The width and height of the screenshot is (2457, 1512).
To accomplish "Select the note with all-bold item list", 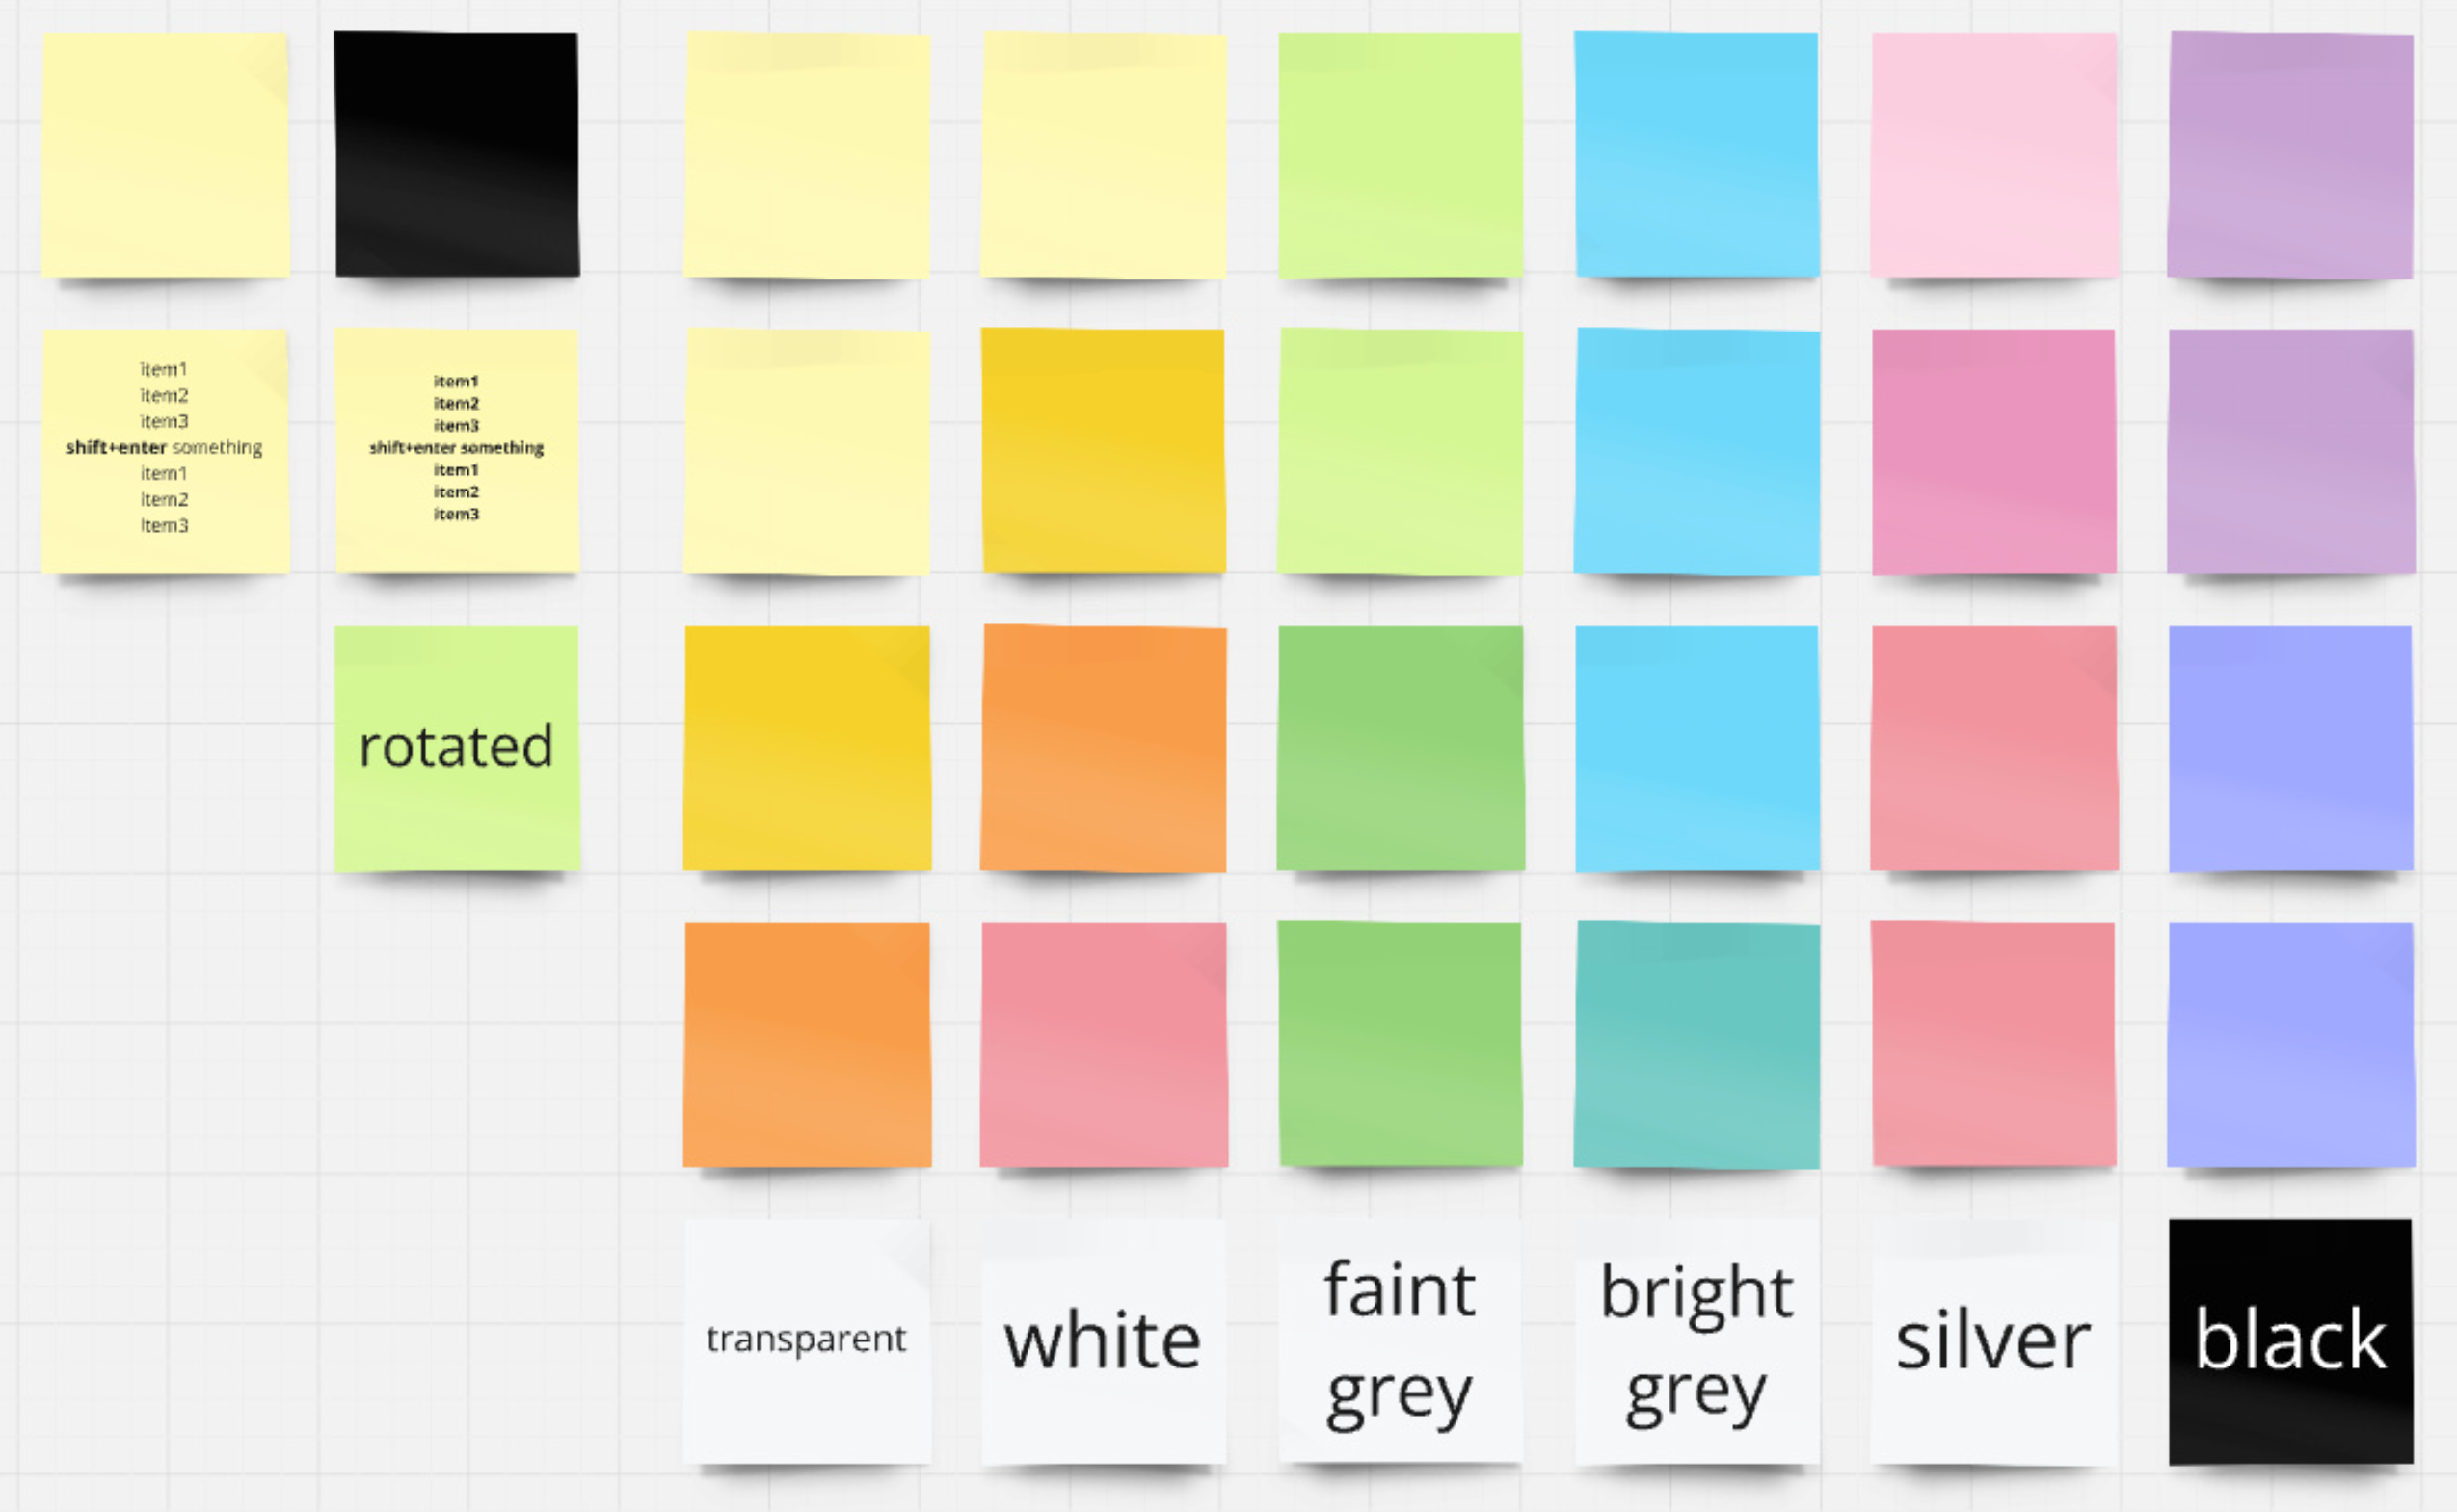I will [456, 450].
